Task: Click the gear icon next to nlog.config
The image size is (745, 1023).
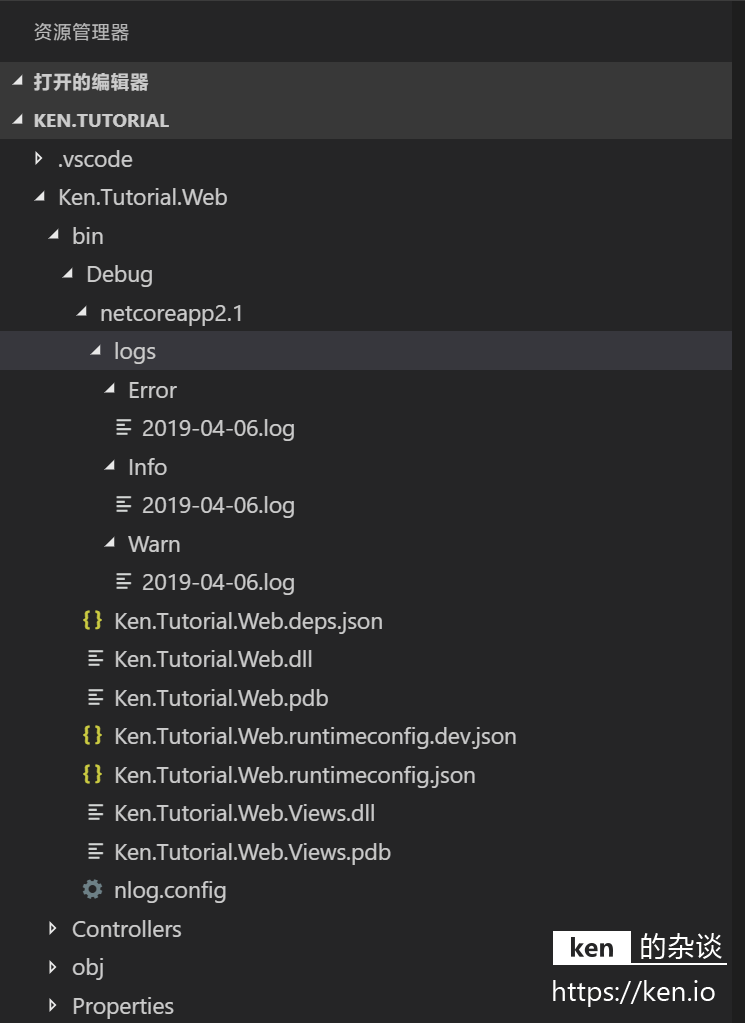Action: pos(93,889)
